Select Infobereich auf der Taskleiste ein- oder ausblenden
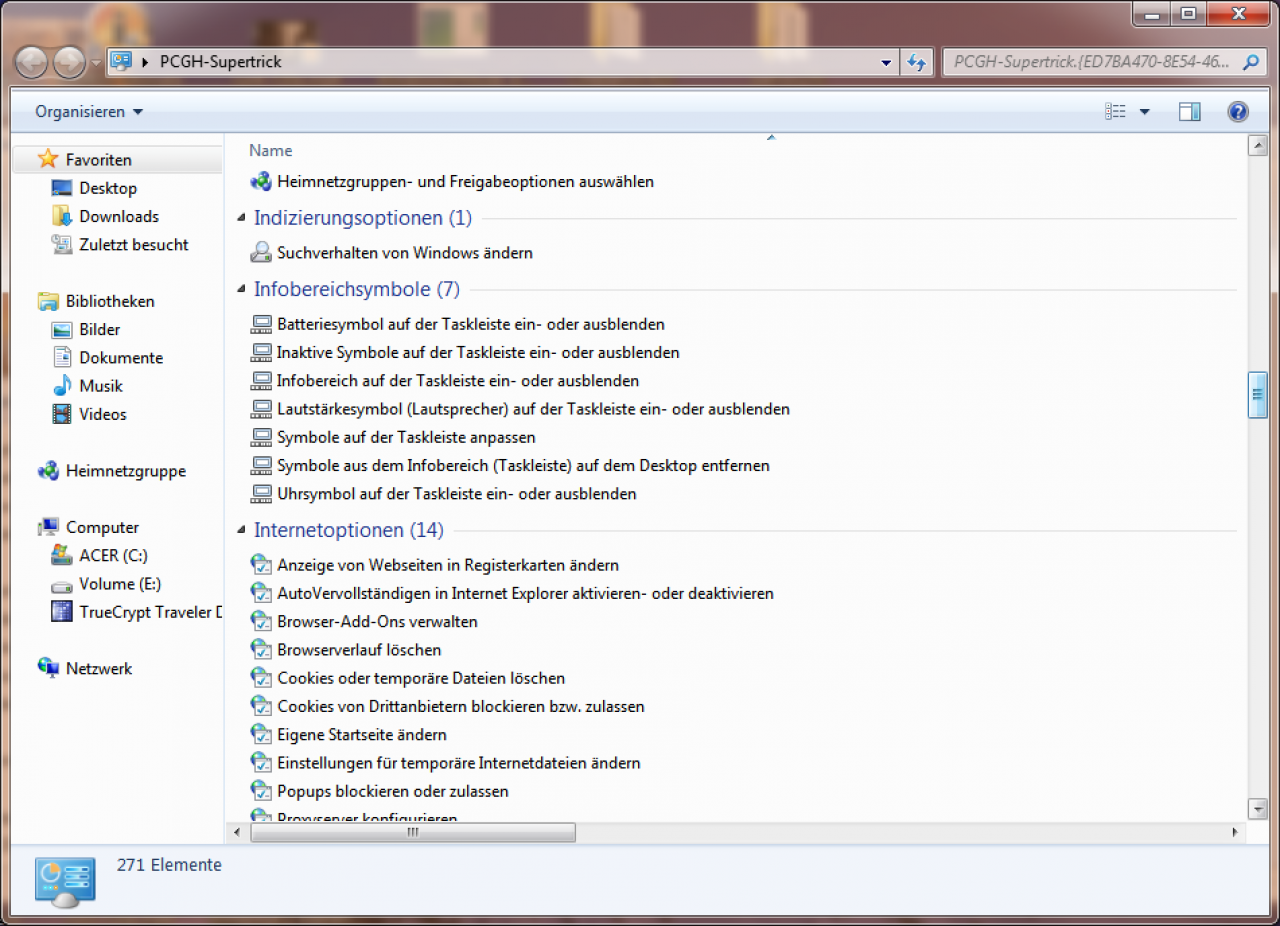Viewport: 1280px width, 926px height. pyautogui.click(x=458, y=381)
